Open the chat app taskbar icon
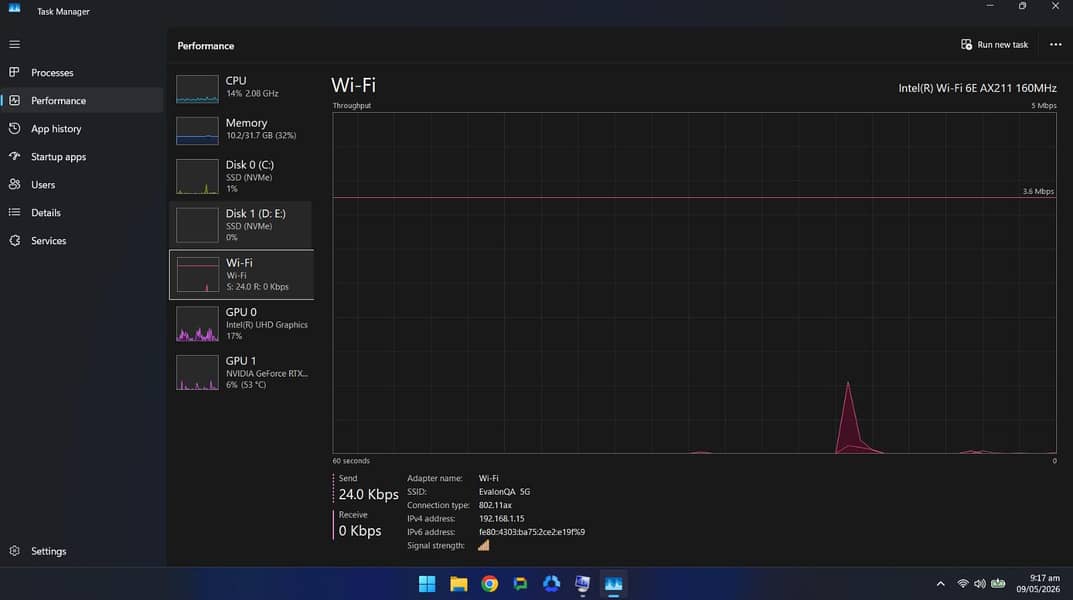 point(521,584)
